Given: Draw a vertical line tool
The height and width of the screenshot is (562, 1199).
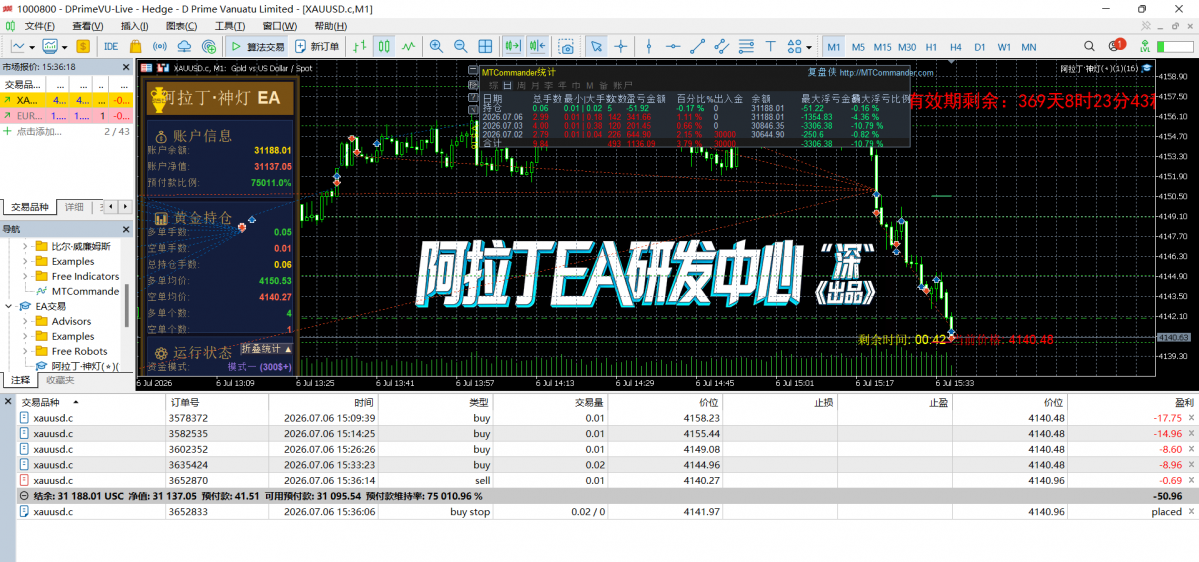Looking at the screenshot, I should tap(649, 46).
